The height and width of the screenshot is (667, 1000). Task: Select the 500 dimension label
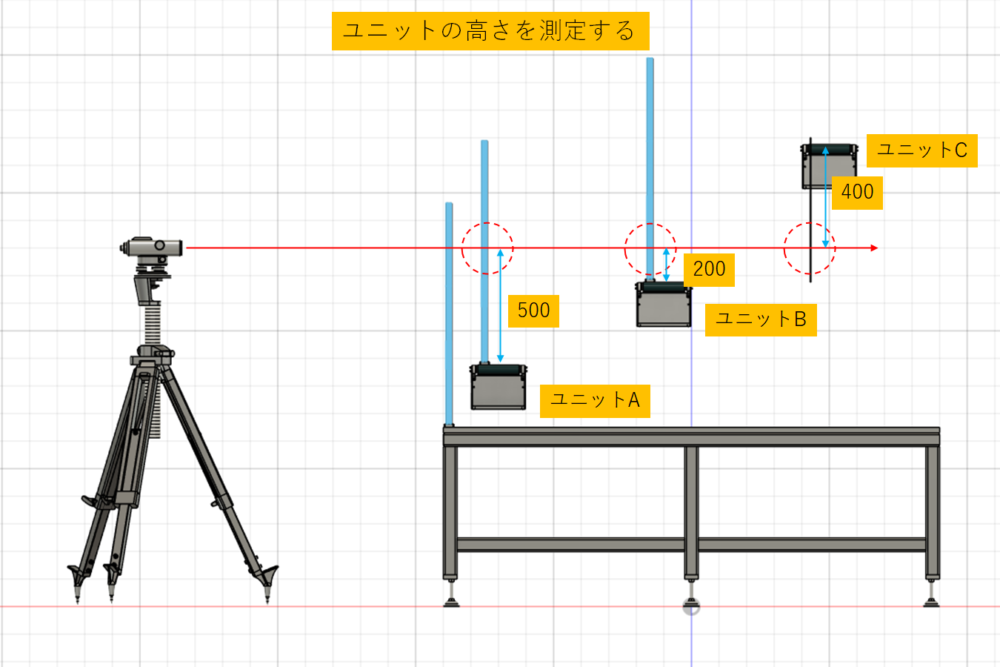tap(533, 310)
